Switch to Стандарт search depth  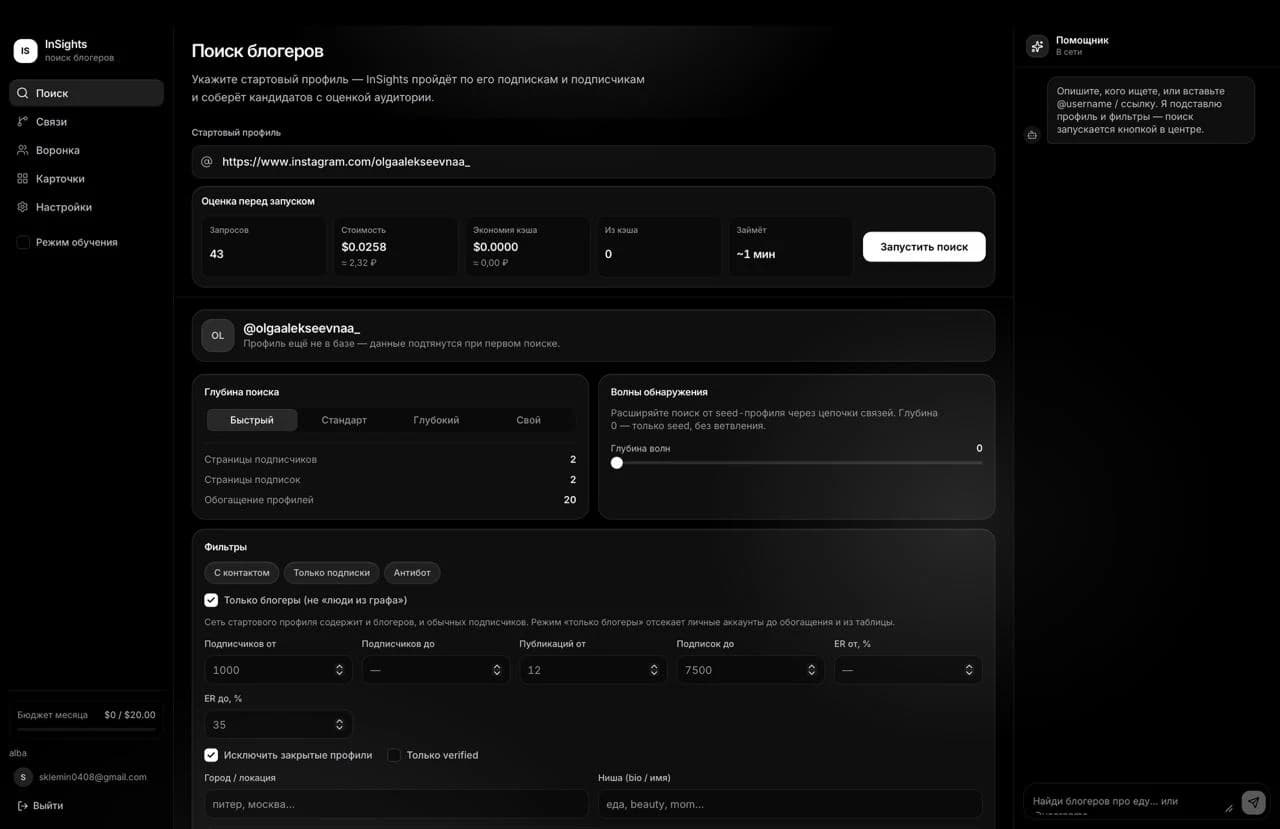pos(344,420)
